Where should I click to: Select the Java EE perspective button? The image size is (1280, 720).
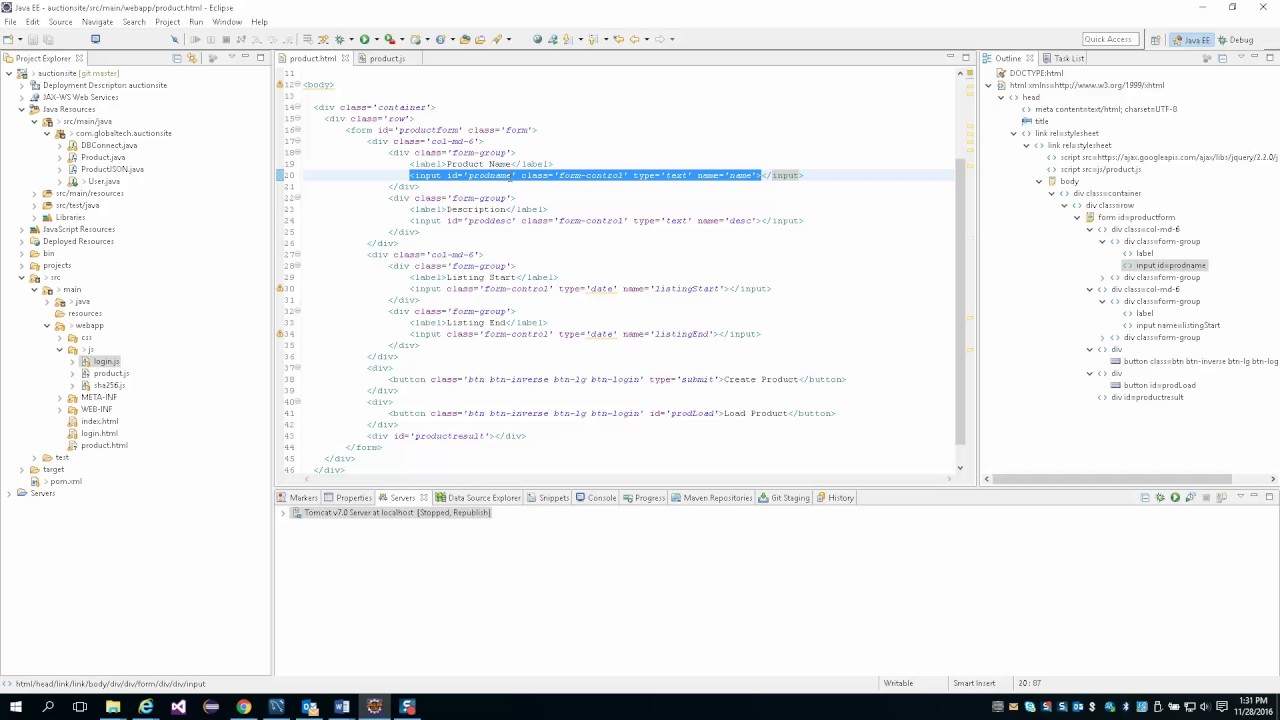[1191, 40]
